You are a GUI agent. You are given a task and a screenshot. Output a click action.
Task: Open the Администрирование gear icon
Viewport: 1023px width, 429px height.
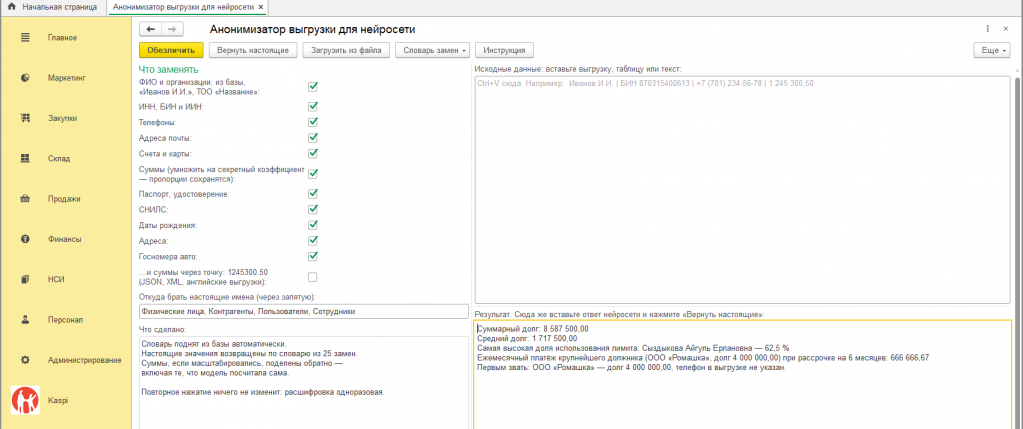25,360
